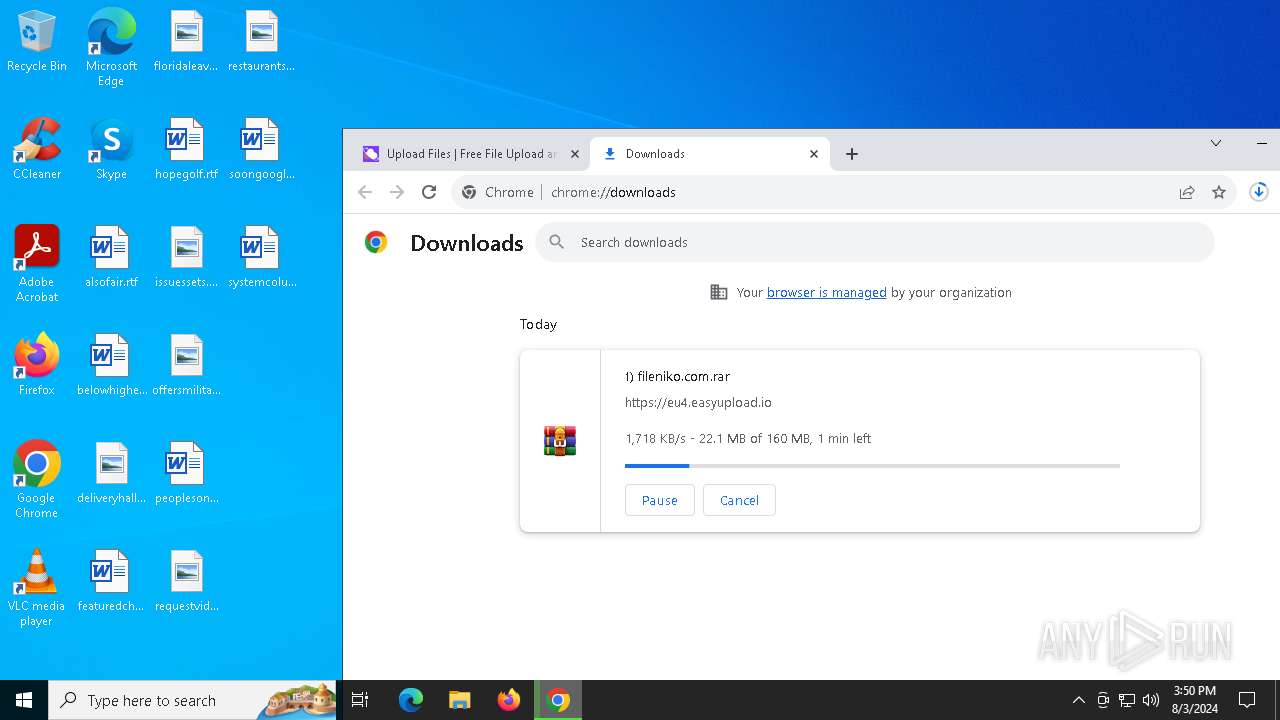1280x720 pixels.
Task: Close the Upload Files tab
Action: (575, 154)
